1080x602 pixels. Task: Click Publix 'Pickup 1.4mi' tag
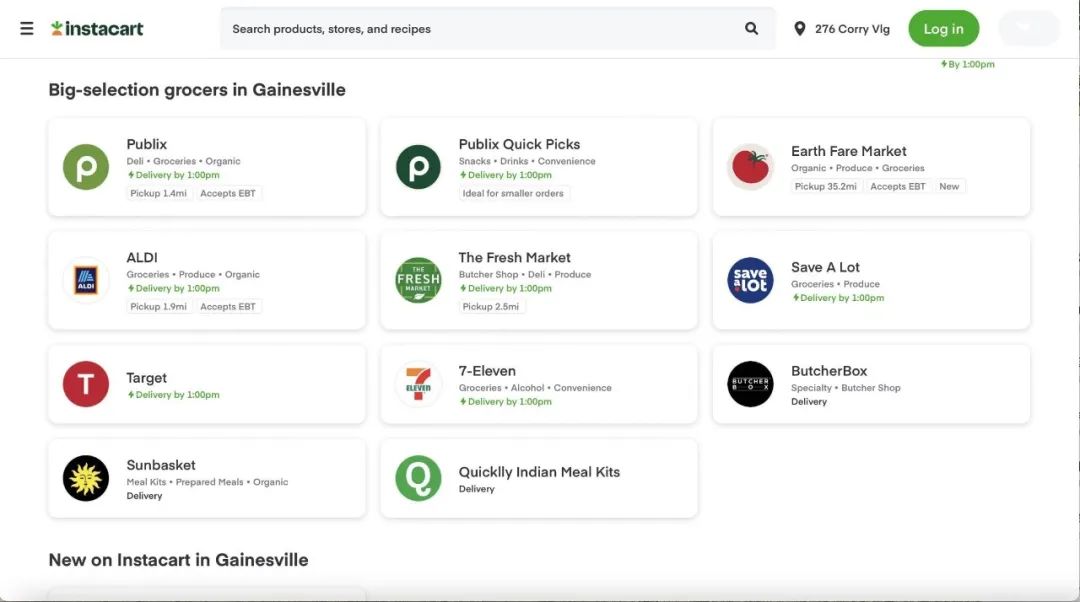[x=158, y=194]
